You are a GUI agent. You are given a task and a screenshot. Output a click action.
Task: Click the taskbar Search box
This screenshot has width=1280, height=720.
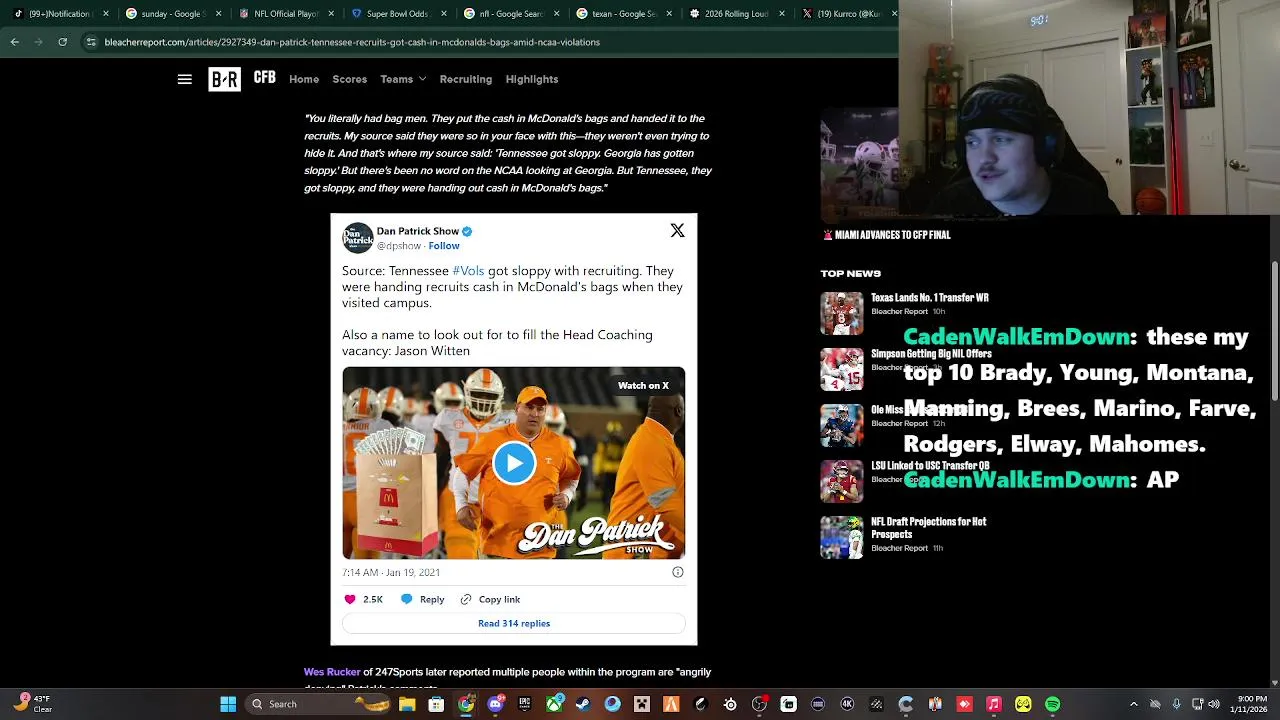click(316, 704)
